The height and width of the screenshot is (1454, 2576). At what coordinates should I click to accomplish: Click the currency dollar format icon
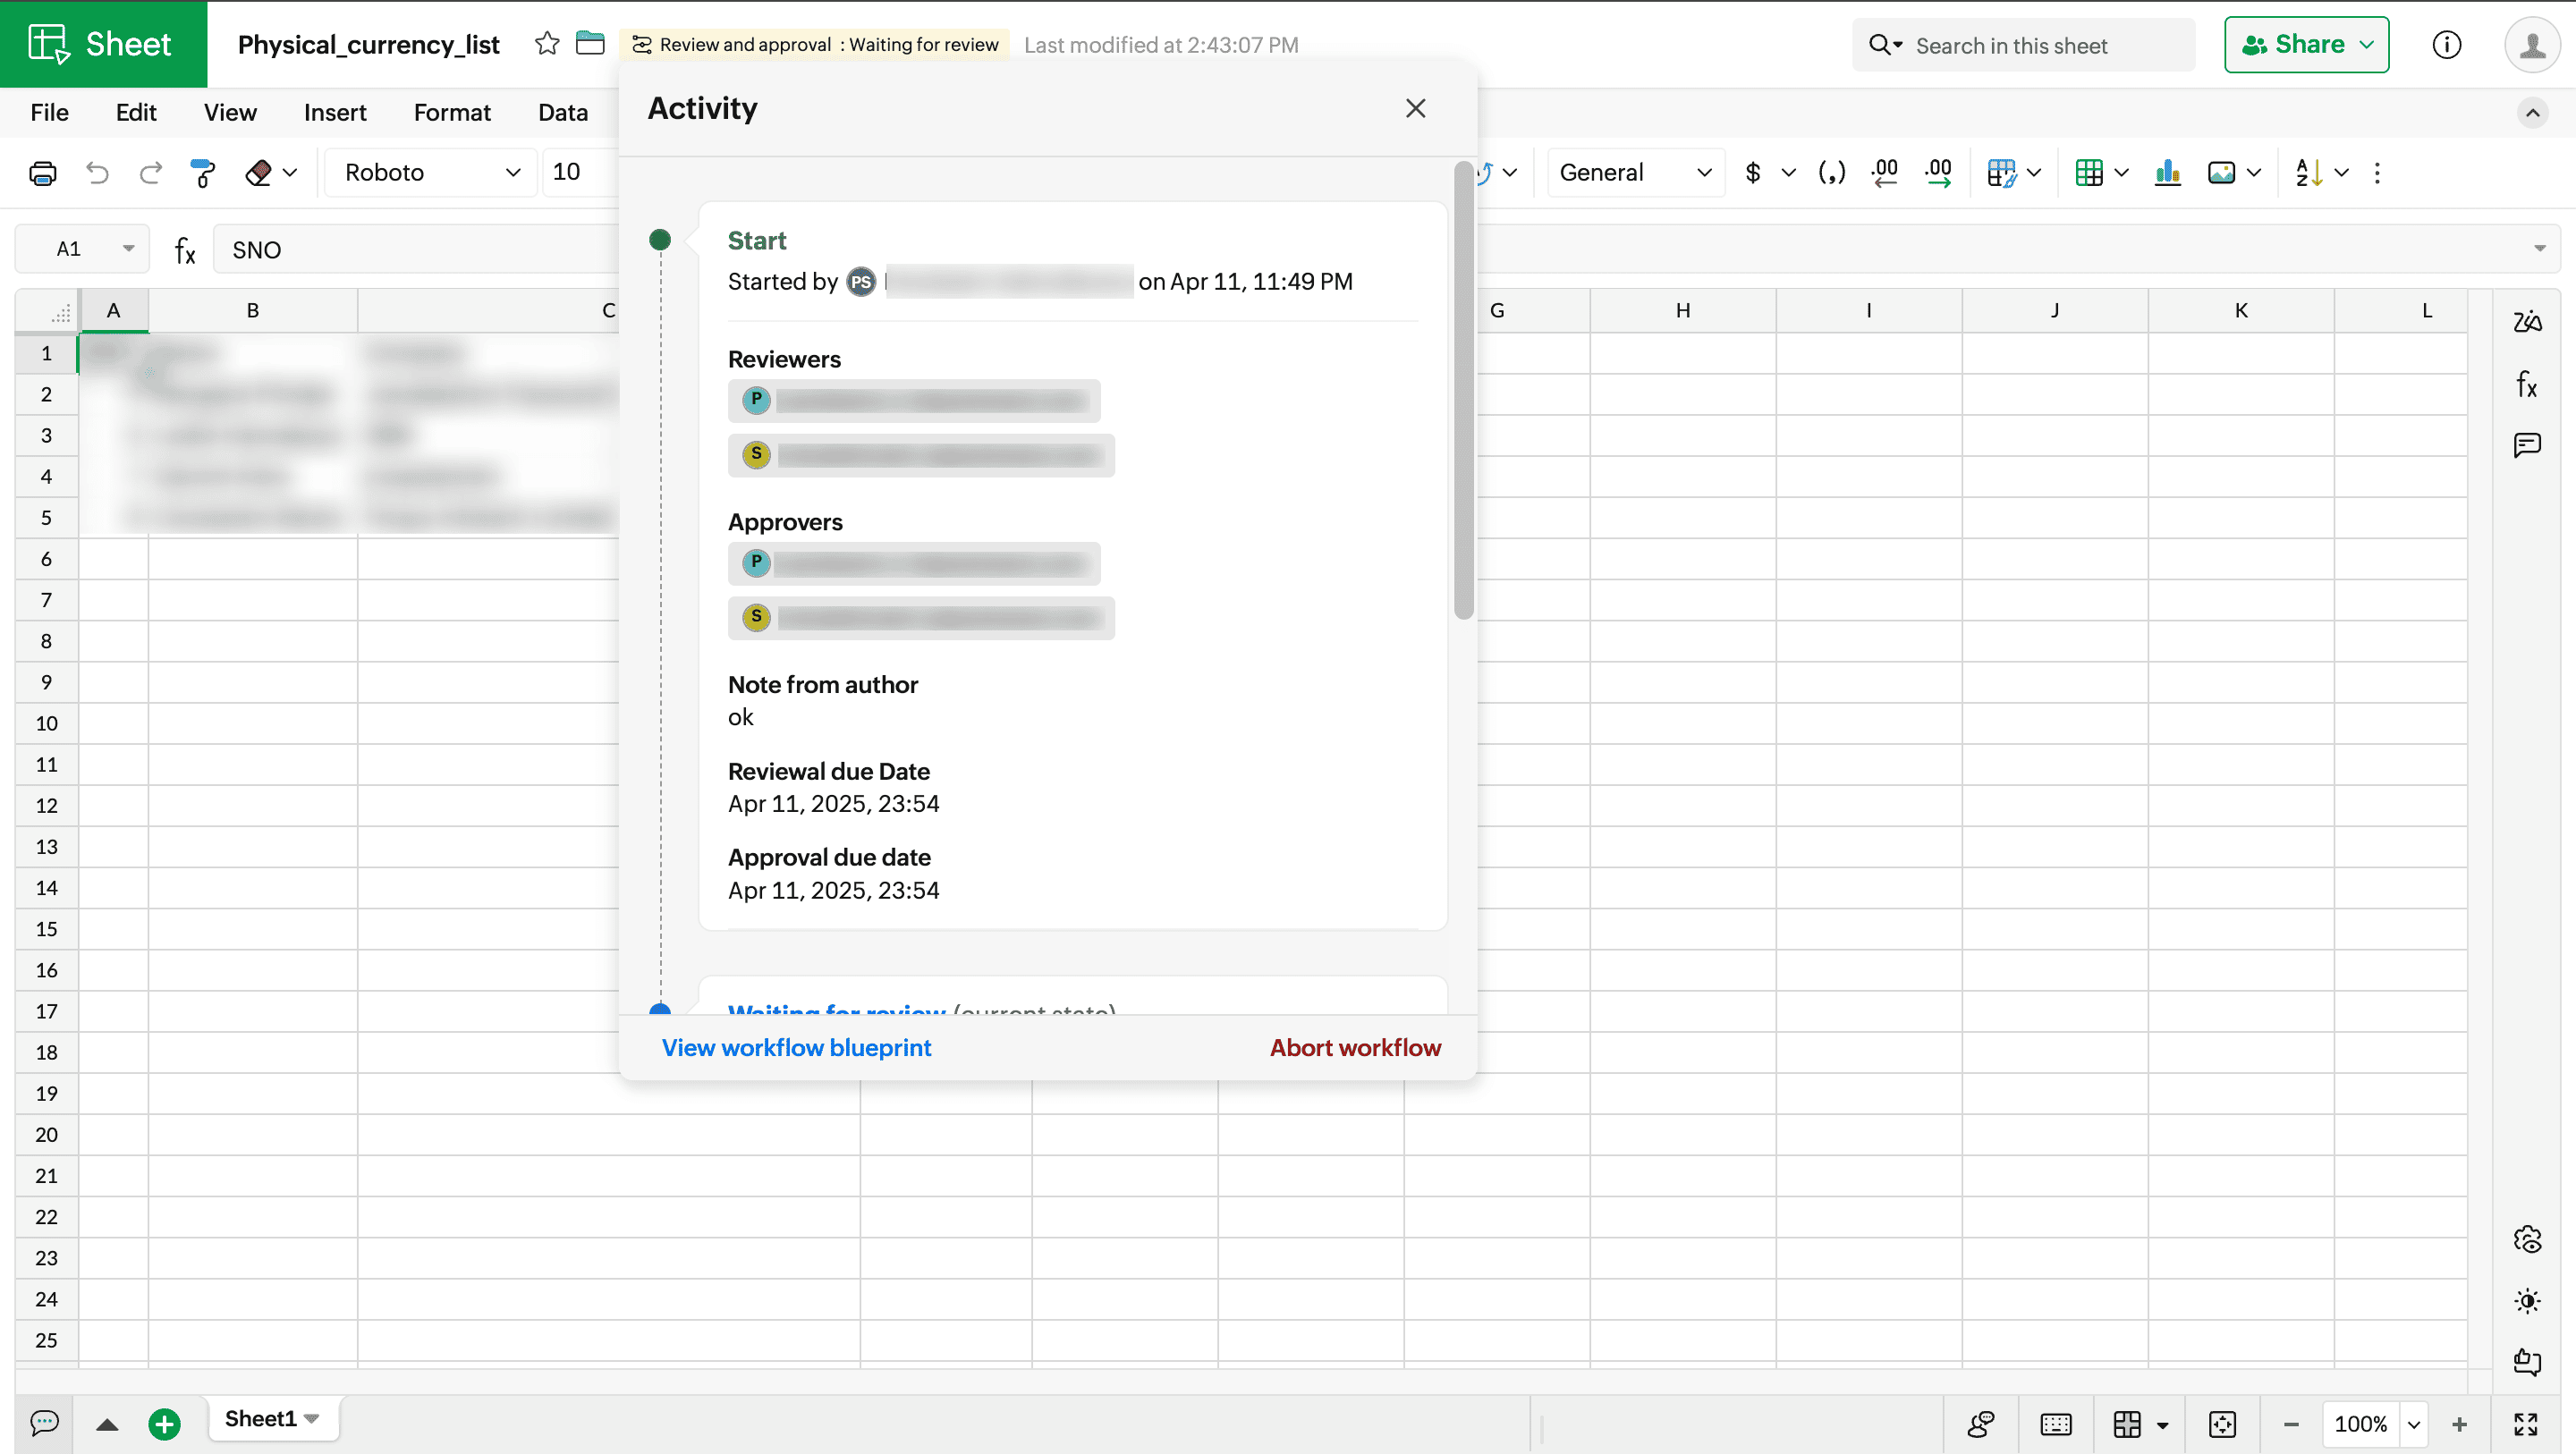pos(1752,173)
